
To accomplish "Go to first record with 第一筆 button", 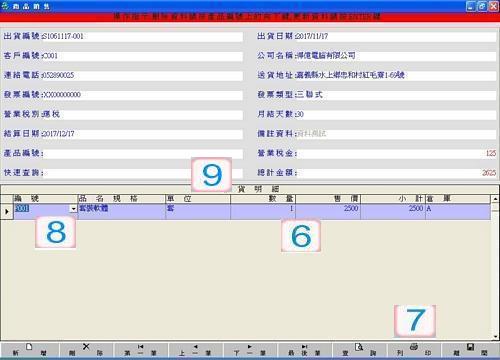I will point(140,350).
